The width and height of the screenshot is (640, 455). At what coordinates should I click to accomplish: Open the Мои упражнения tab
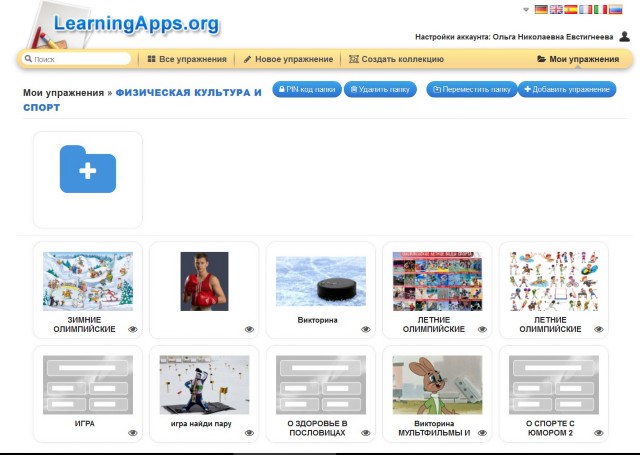(x=578, y=59)
